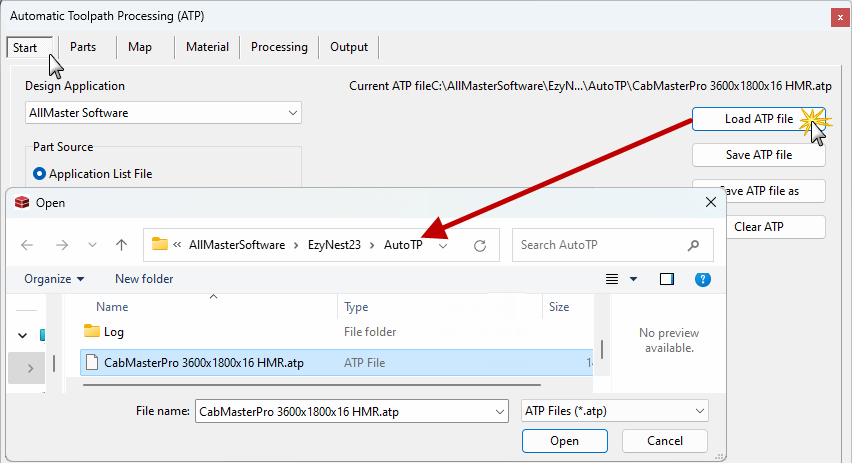This screenshot has height=463, width=852.
Task: Click the Refresh button beside address bar
Action: (x=480, y=245)
